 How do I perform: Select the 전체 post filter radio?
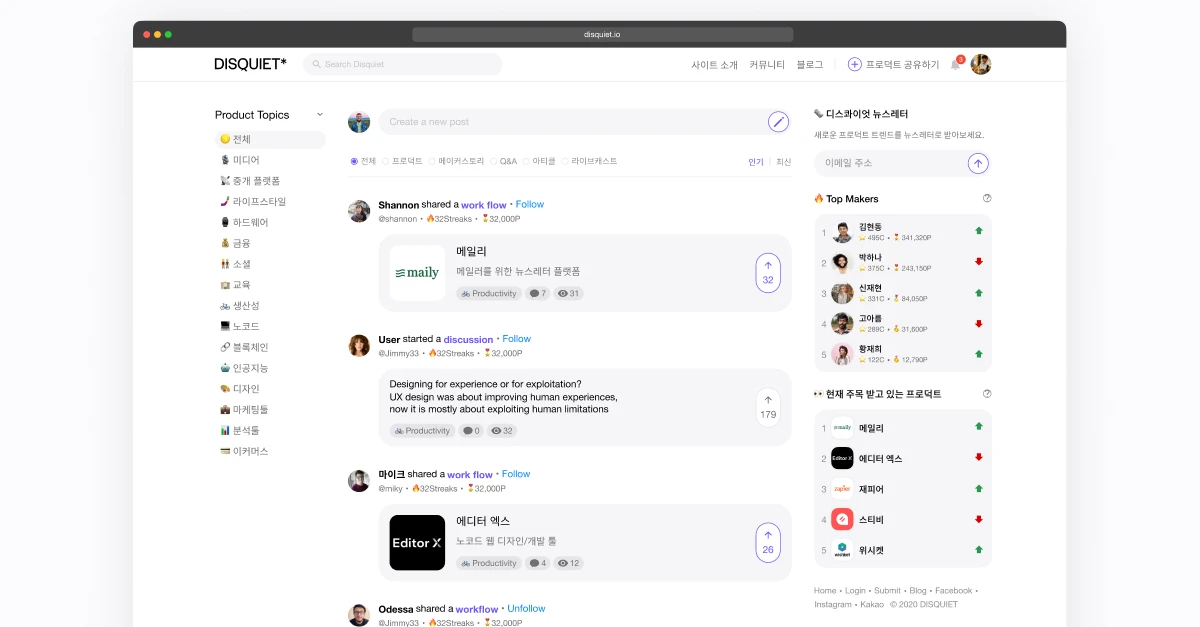354,161
